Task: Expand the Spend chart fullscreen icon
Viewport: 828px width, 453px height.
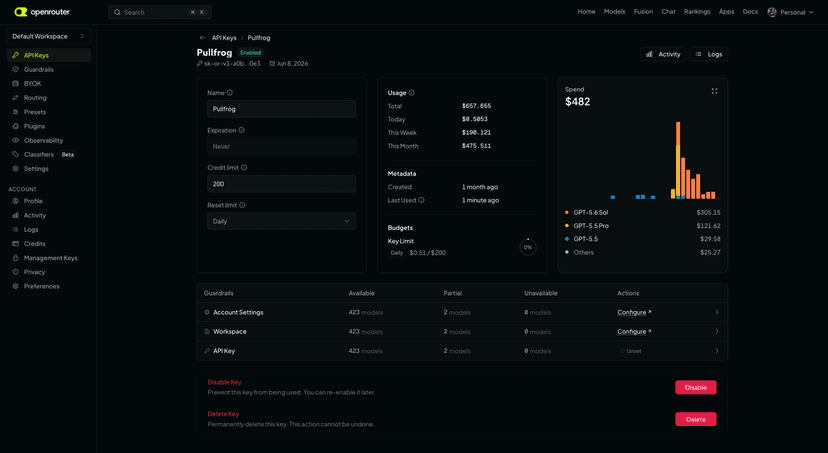Action: [714, 91]
